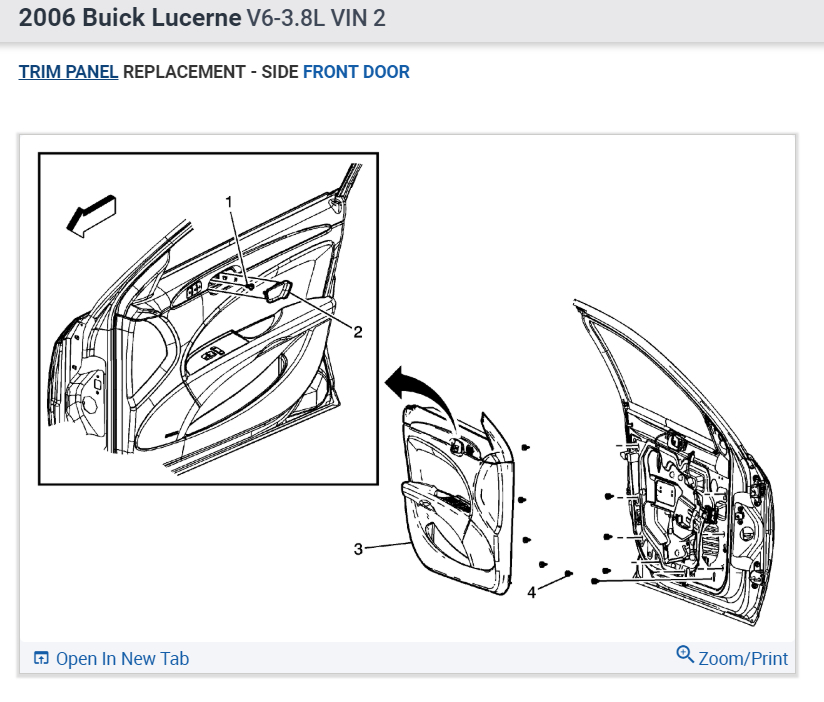Open the TRIM PANEL link

tap(68, 72)
